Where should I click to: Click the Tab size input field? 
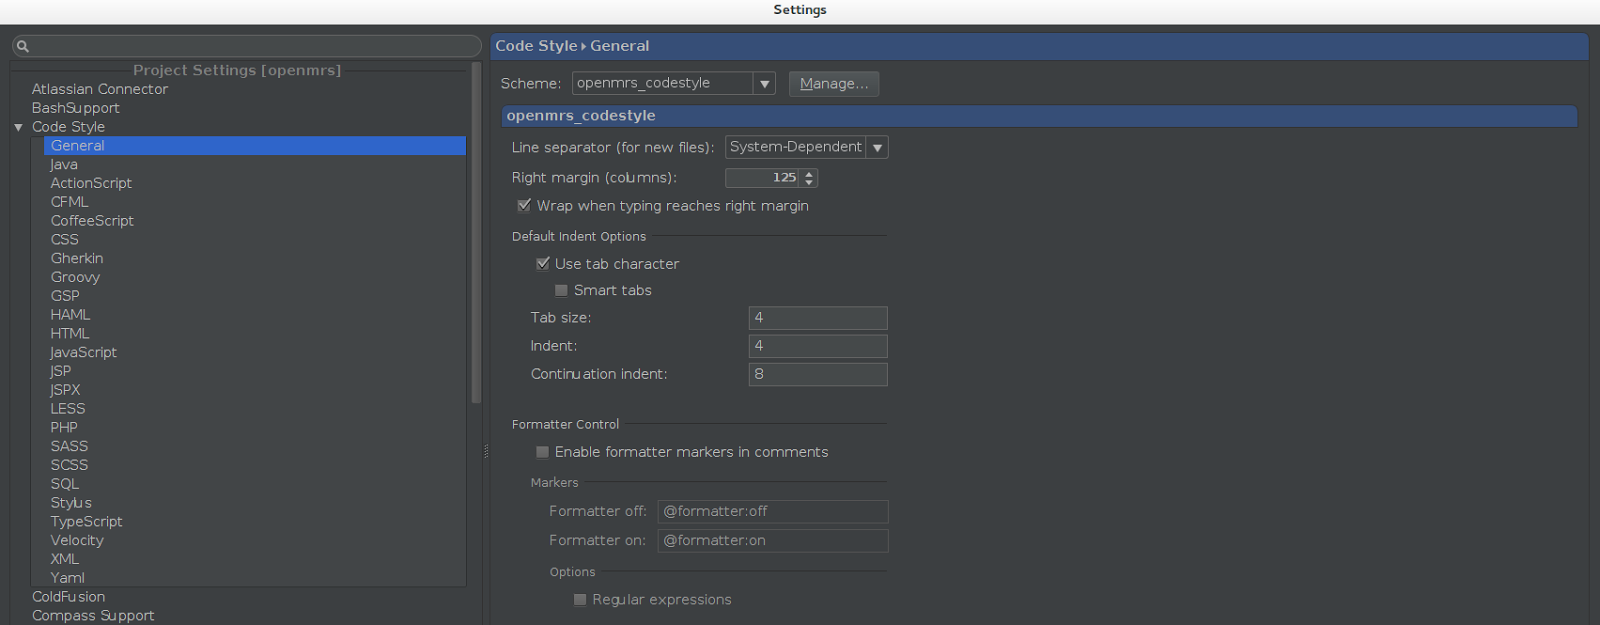pyautogui.click(x=817, y=318)
